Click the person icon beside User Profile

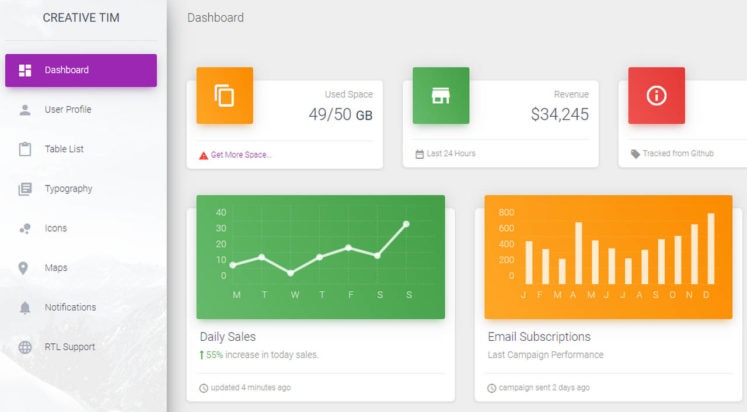25,109
